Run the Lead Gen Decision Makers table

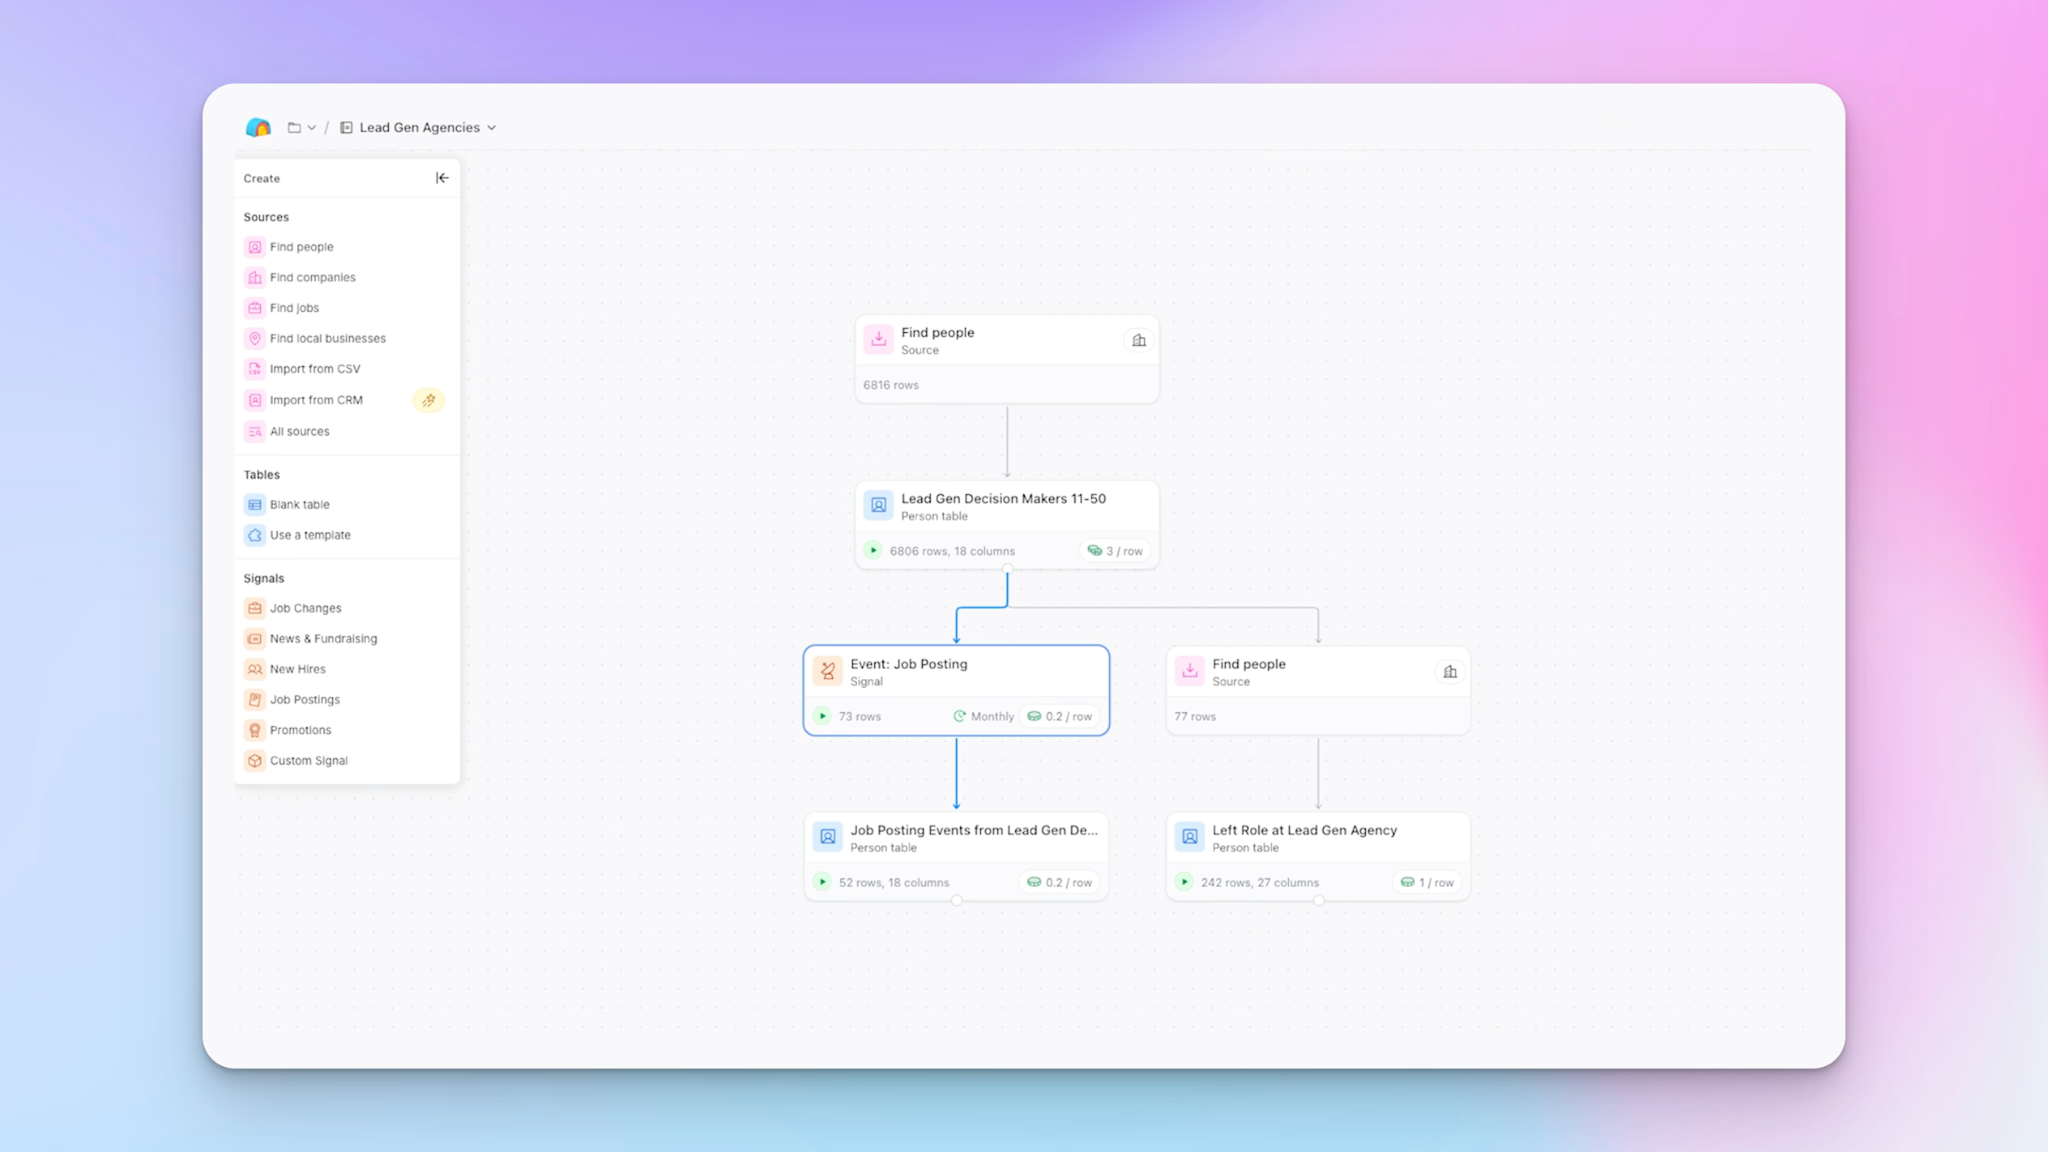pyautogui.click(x=873, y=551)
